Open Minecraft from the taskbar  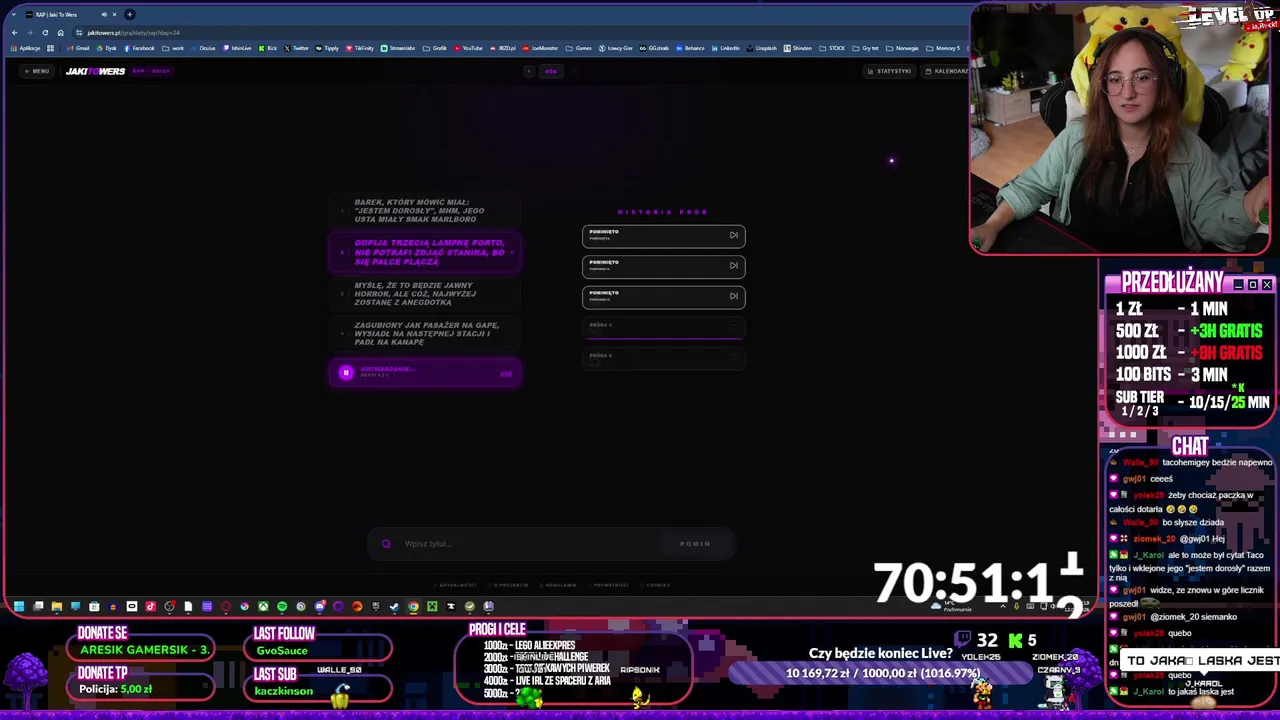click(432, 606)
